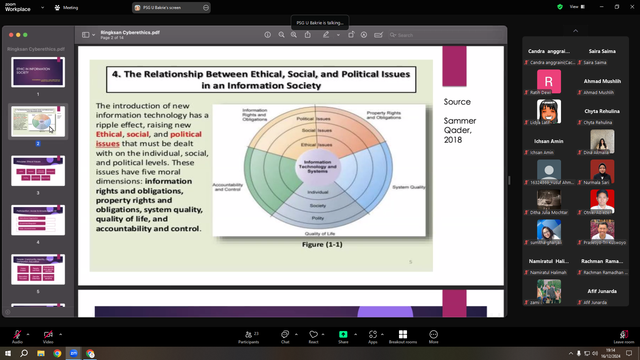The height and width of the screenshot is (360, 640).
Task: Select the markup pen highlight icon
Action: [x=326, y=35]
